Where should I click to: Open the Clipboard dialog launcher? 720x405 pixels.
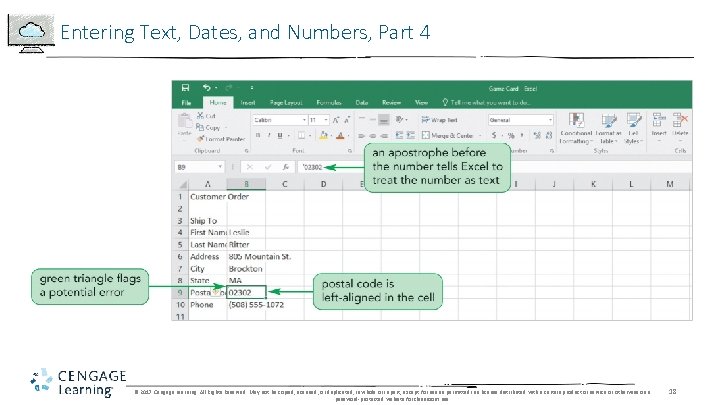pos(247,151)
